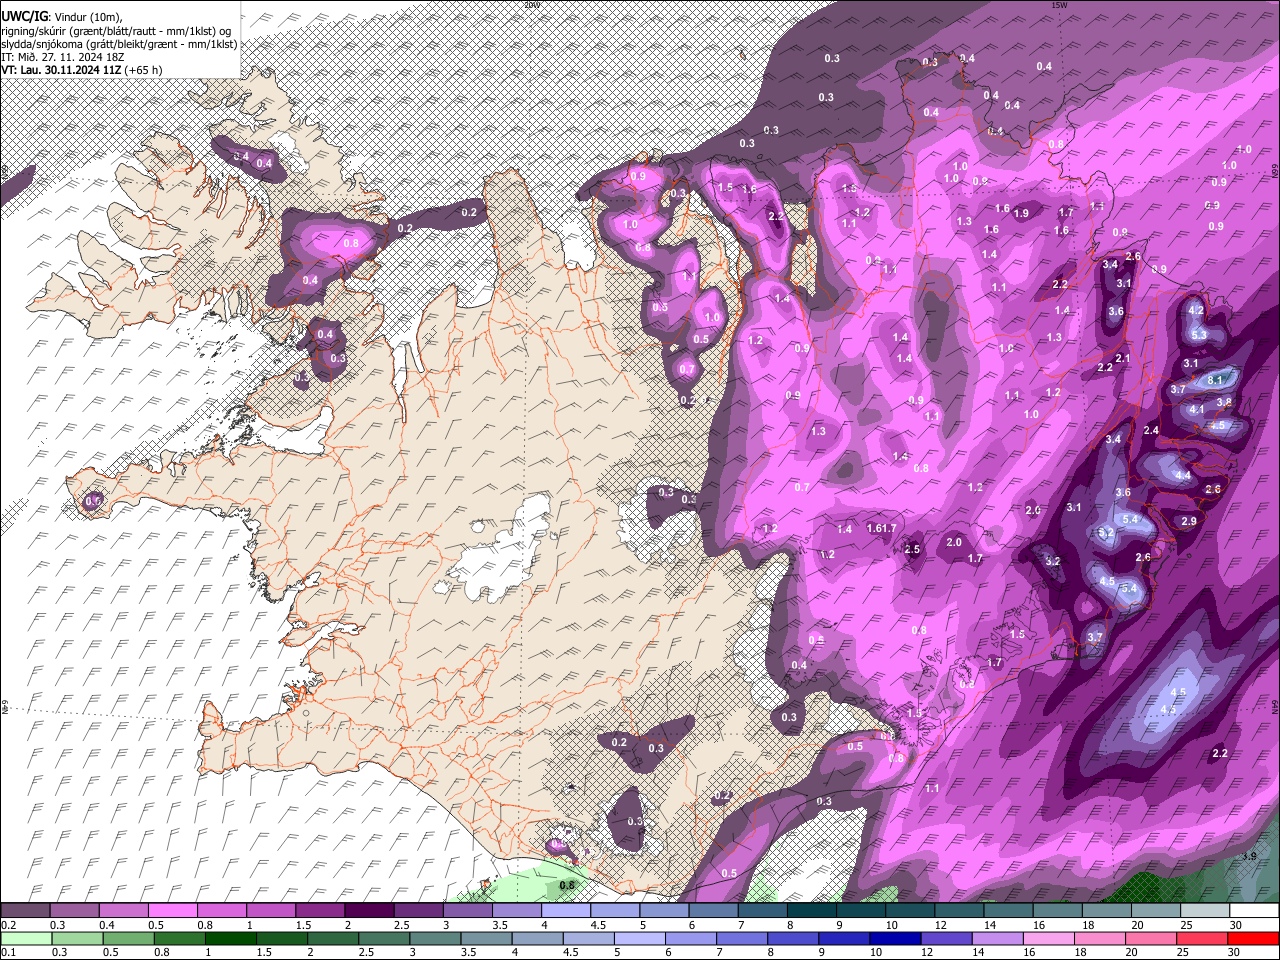Image resolution: width=1280 pixels, height=960 pixels.
Task: Click the 'VT: Lau. 30.11.2024 11Z' valid time
Action: pyautogui.click(x=61, y=70)
